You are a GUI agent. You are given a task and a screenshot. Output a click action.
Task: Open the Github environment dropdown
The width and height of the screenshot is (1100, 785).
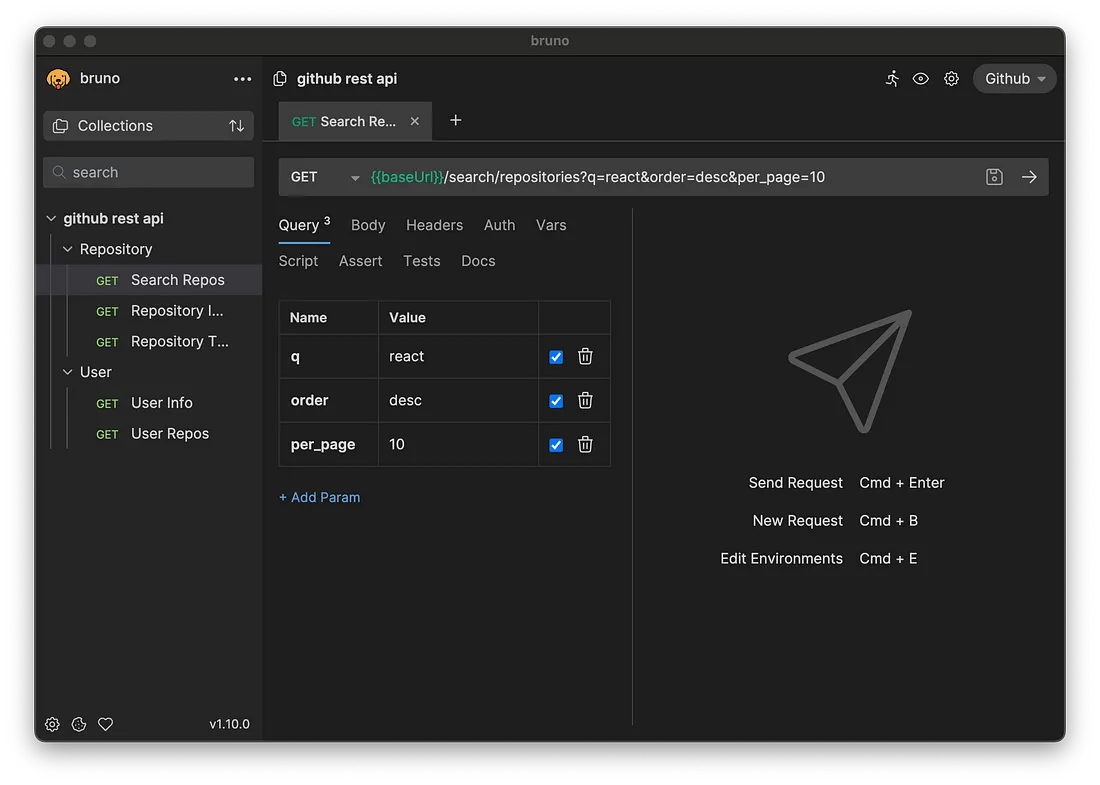click(x=1014, y=79)
